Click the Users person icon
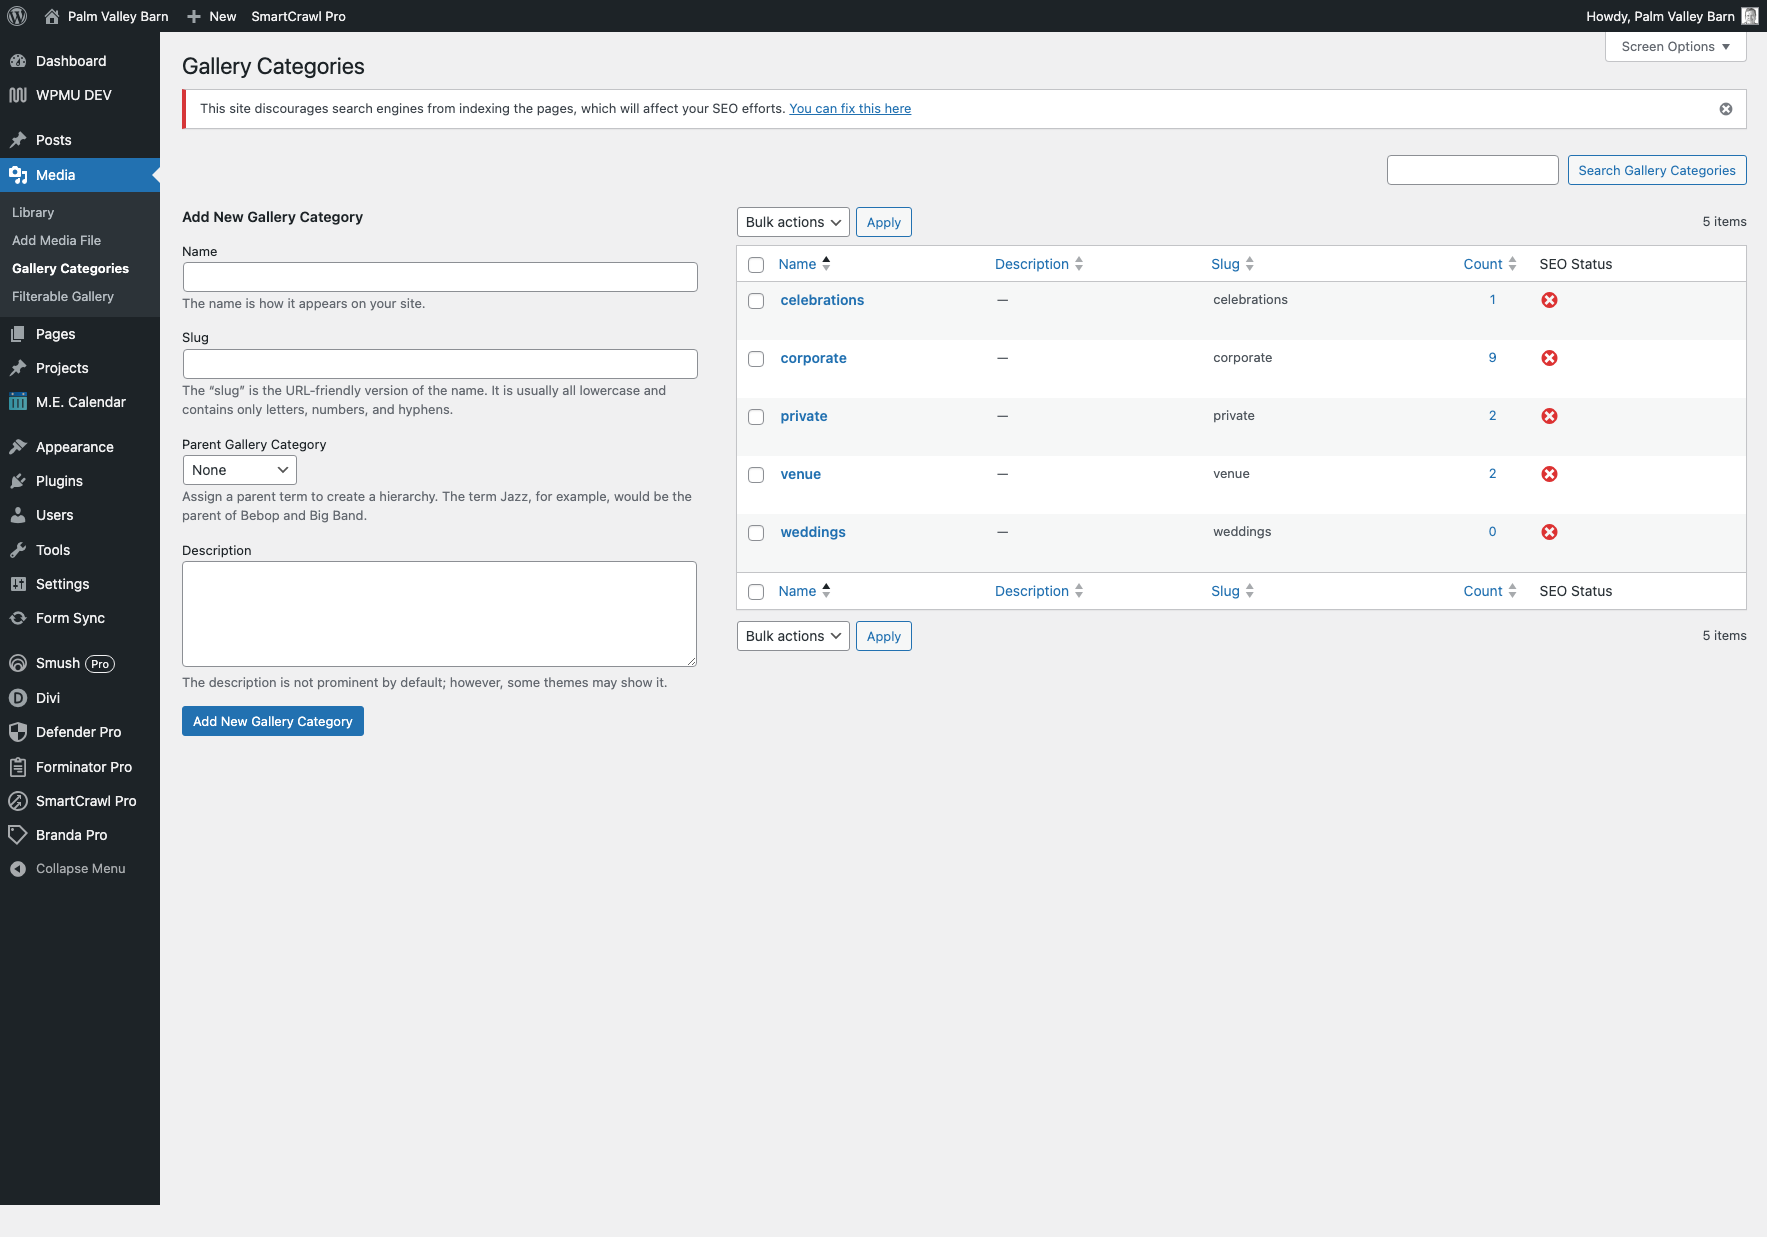The width and height of the screenshot is (1767, 1237). click(x=18, y=515)
